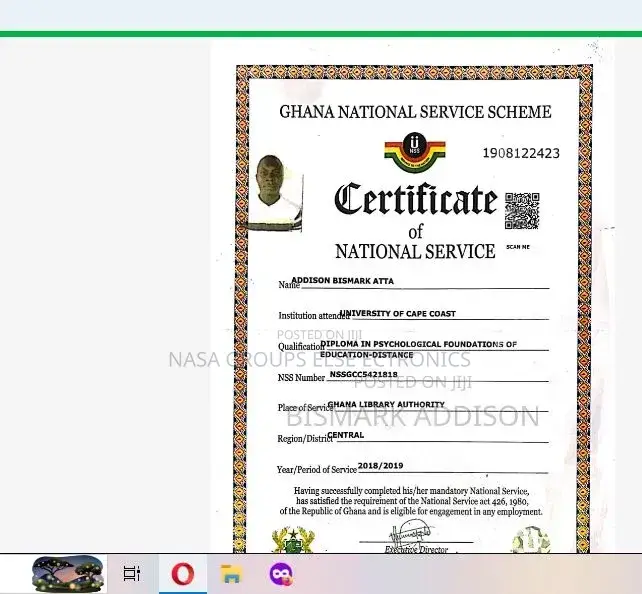Screen dimensions: 642x594
Task: Click the passport photo on the certificate
Action: pyautogui.click(x=275, y=193)
